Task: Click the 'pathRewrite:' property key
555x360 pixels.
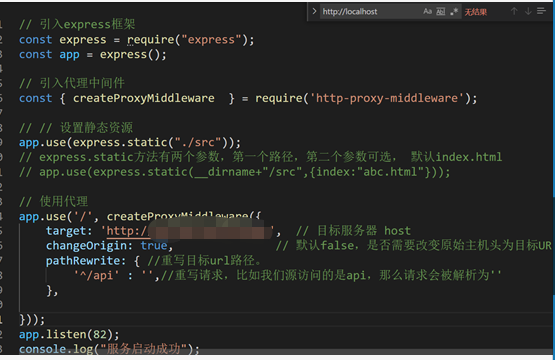Action: pyautogui.click(x=86, y=261)
